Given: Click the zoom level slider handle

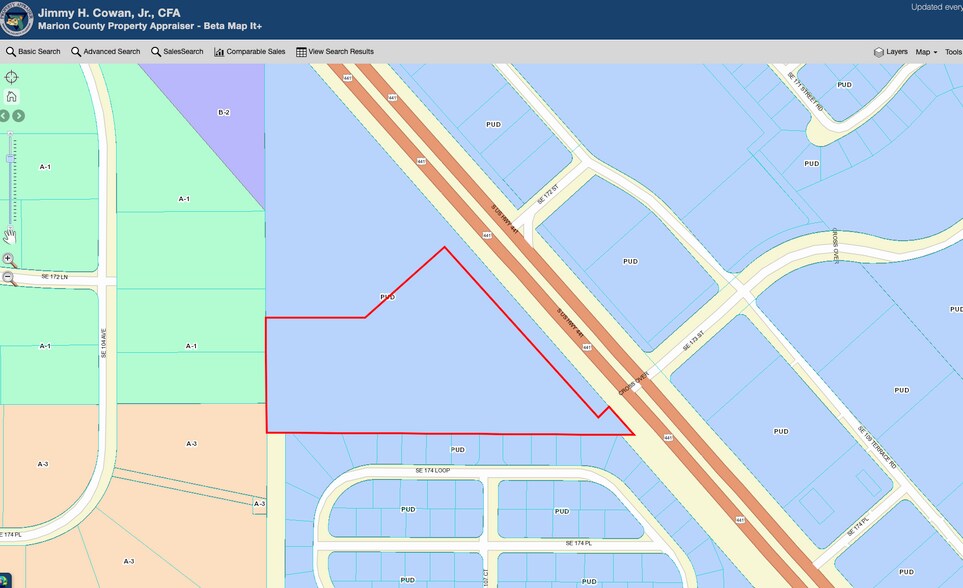Looking at the screenshot, I should tap(11, 158).
